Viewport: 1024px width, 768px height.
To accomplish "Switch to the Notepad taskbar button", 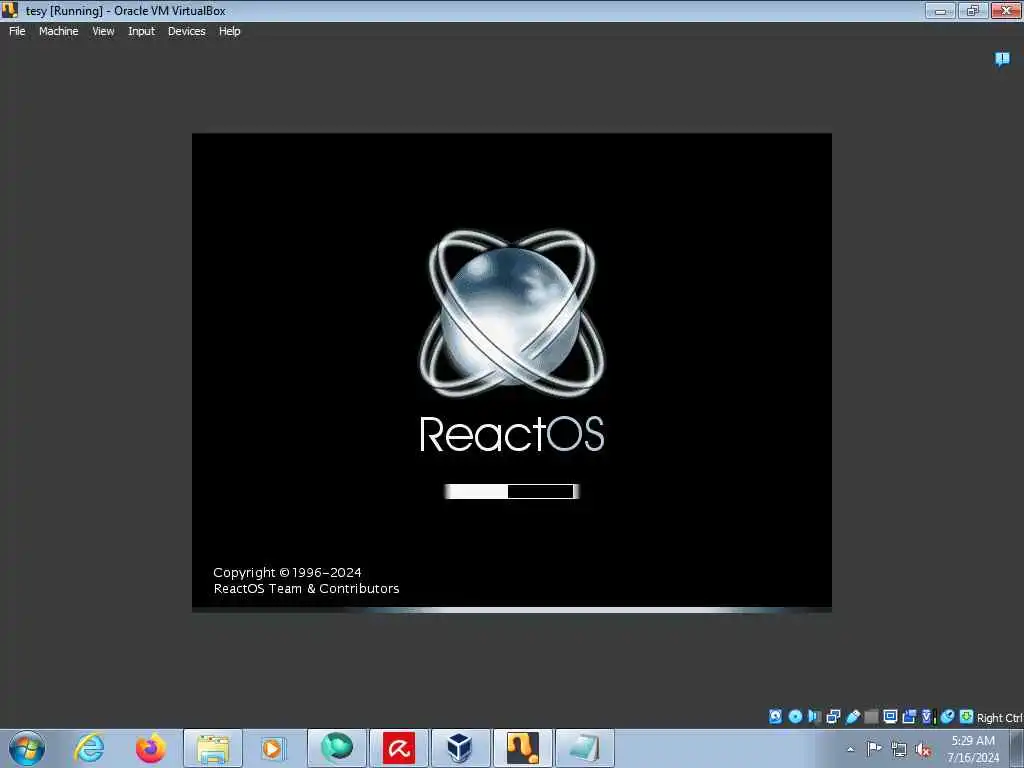I will (x=584, y=748).
